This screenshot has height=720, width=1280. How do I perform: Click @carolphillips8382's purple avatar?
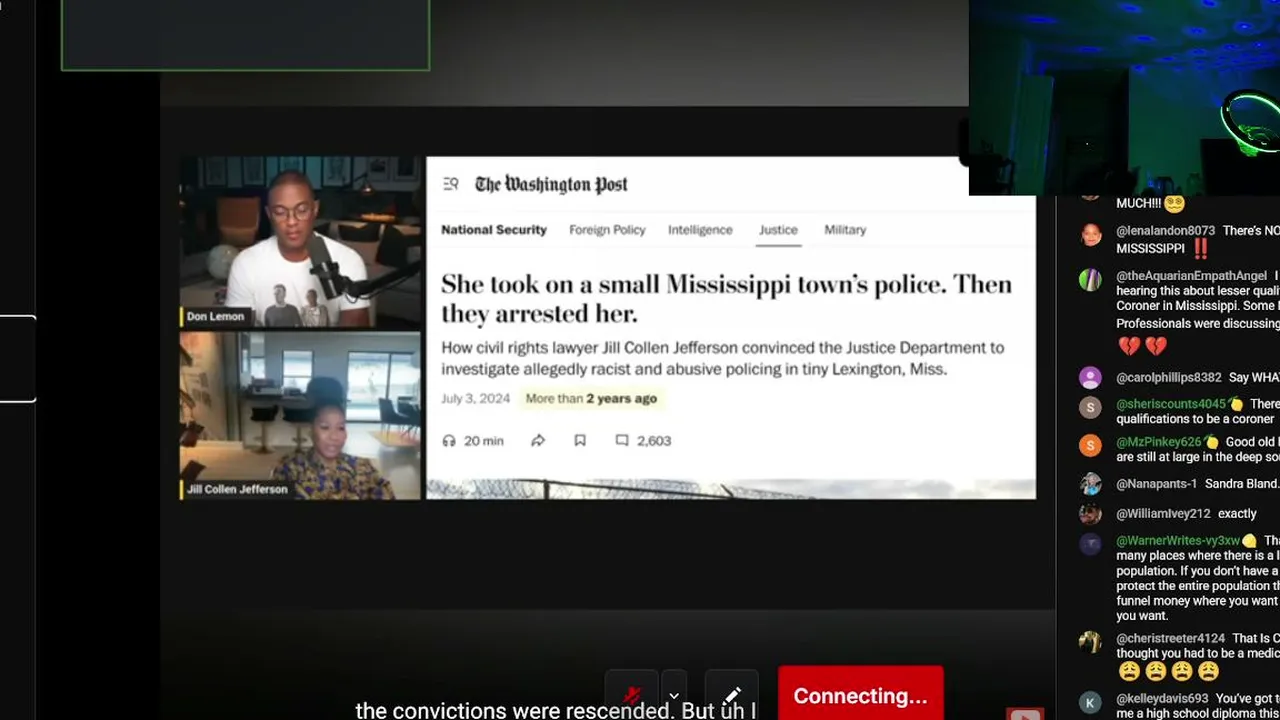point(1090,378)
